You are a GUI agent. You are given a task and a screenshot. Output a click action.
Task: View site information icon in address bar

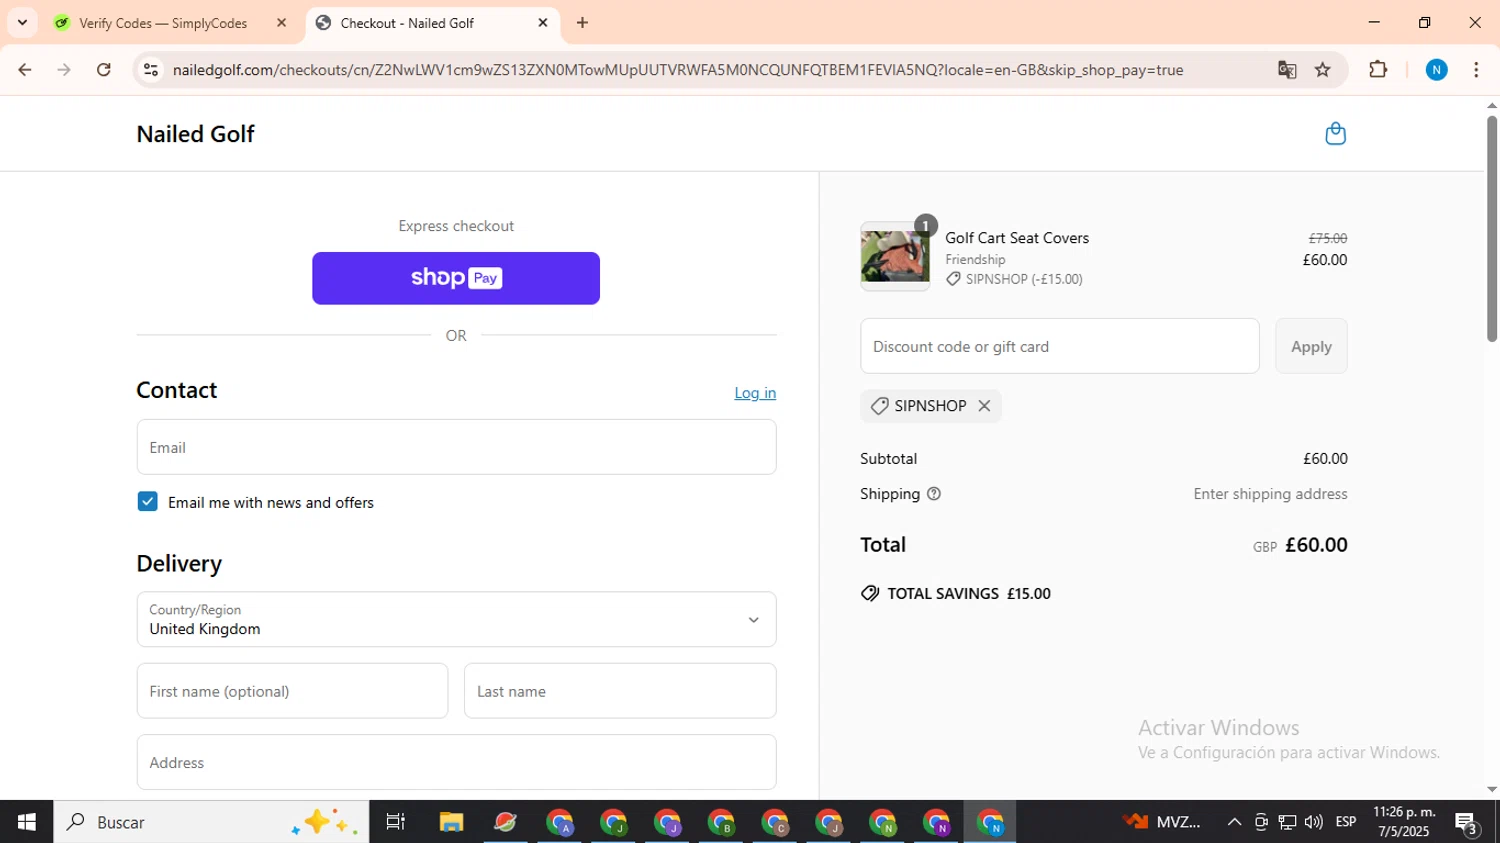tap(151, 70)
